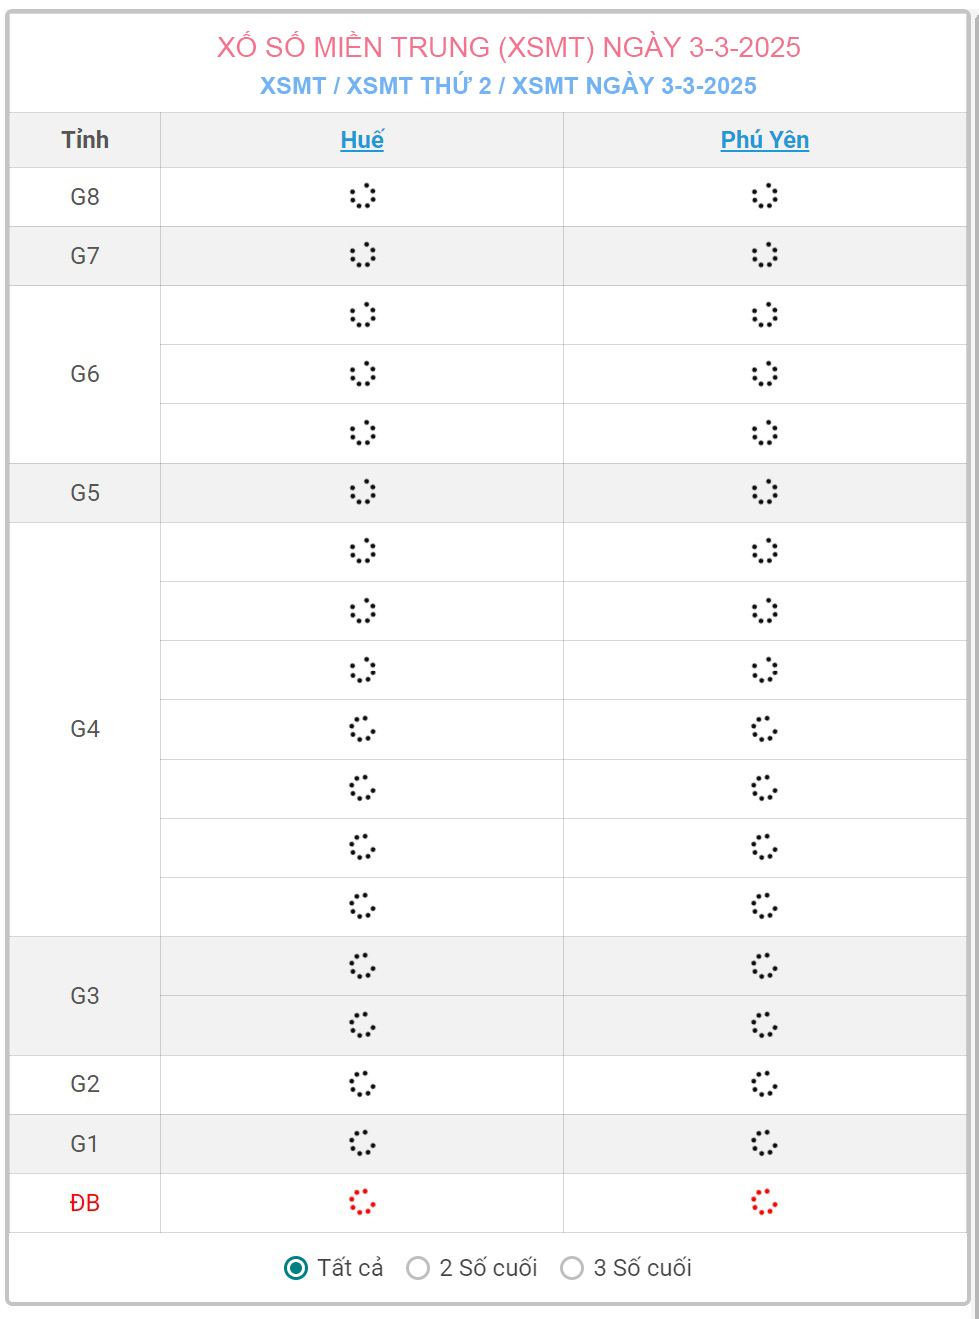
Task: Click the Tỉnh column header
Action: point(85,140)
